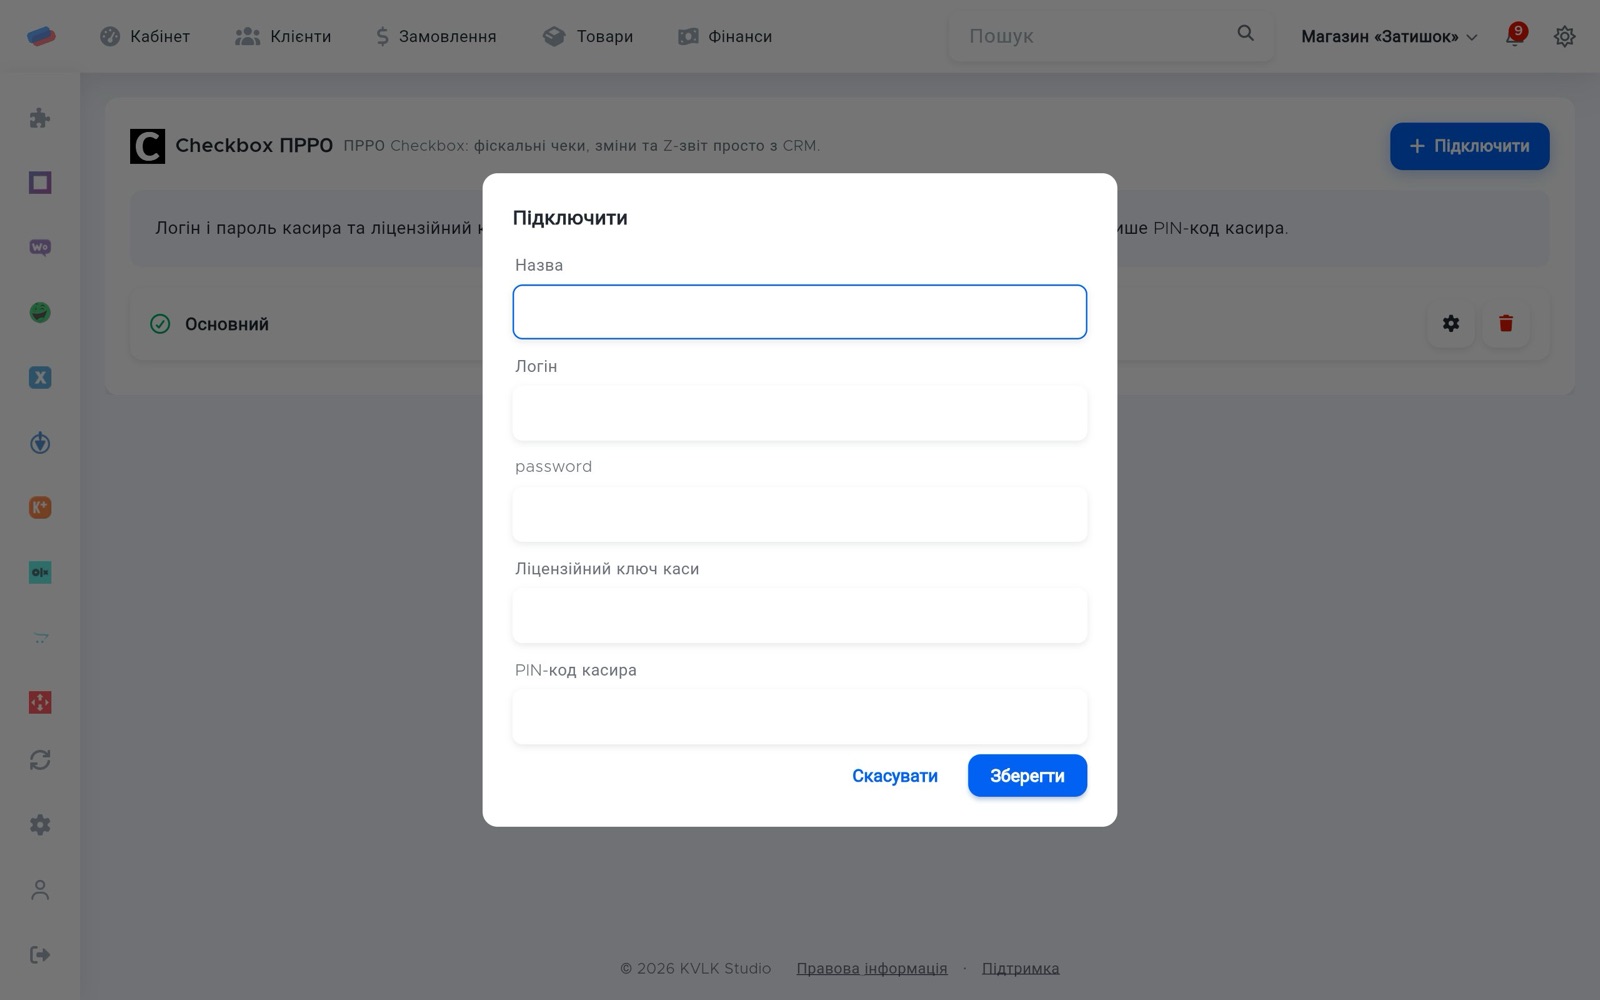Focus the Логін input field
The width and height of the screenshot is (1600, 1000).
click(800, 413)
